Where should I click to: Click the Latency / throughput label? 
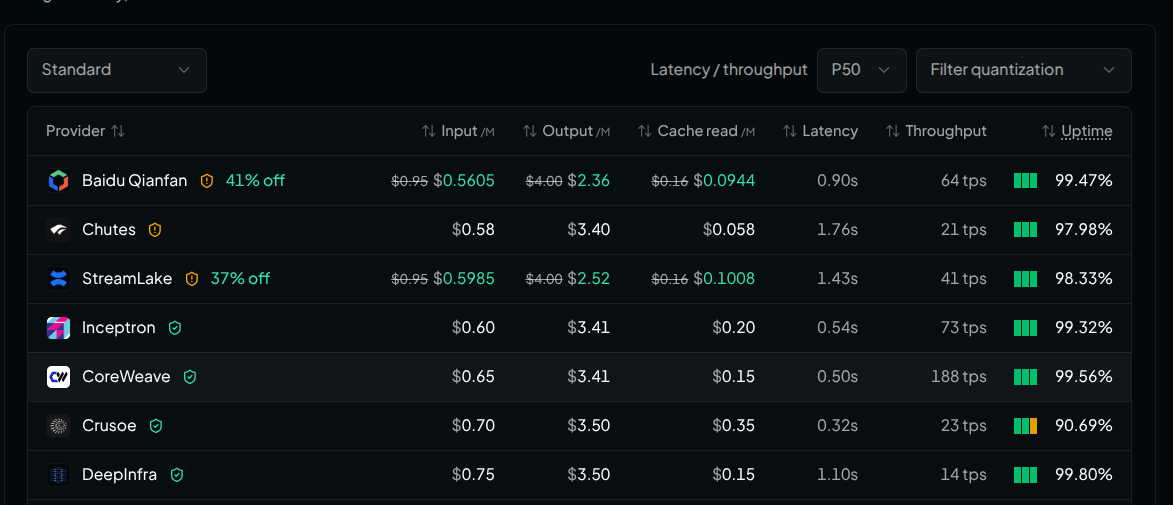729,70
